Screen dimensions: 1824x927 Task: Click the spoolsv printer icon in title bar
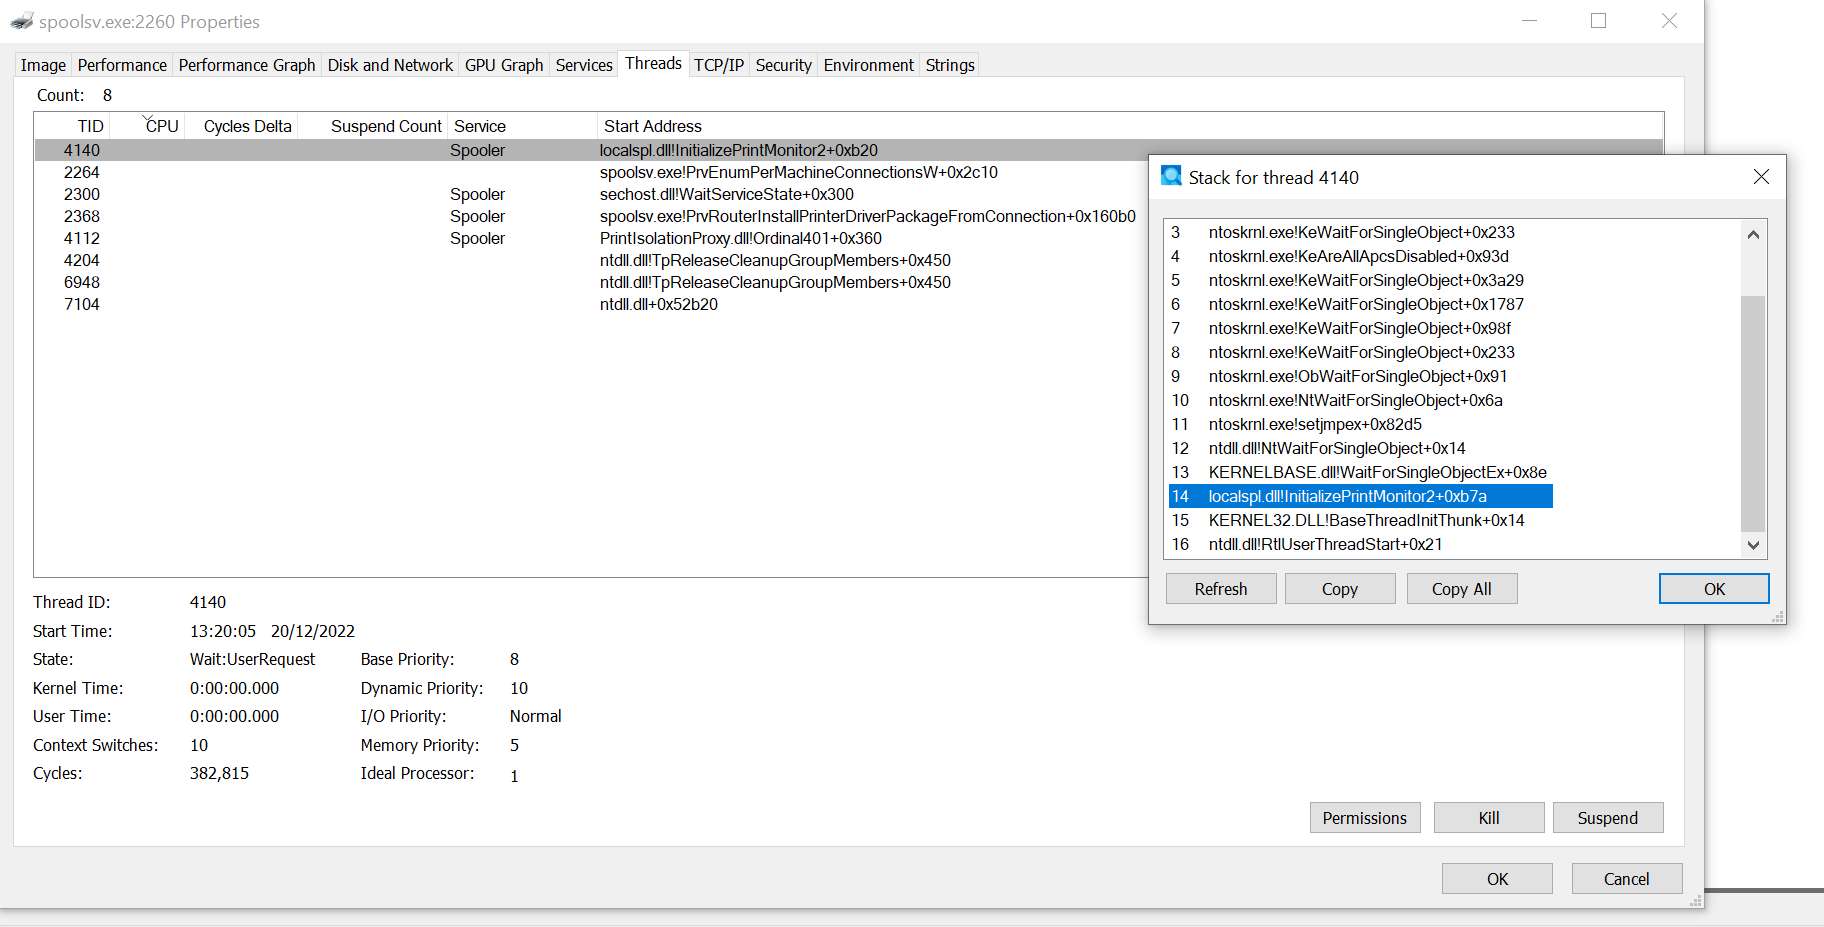[x=22, y=21]
